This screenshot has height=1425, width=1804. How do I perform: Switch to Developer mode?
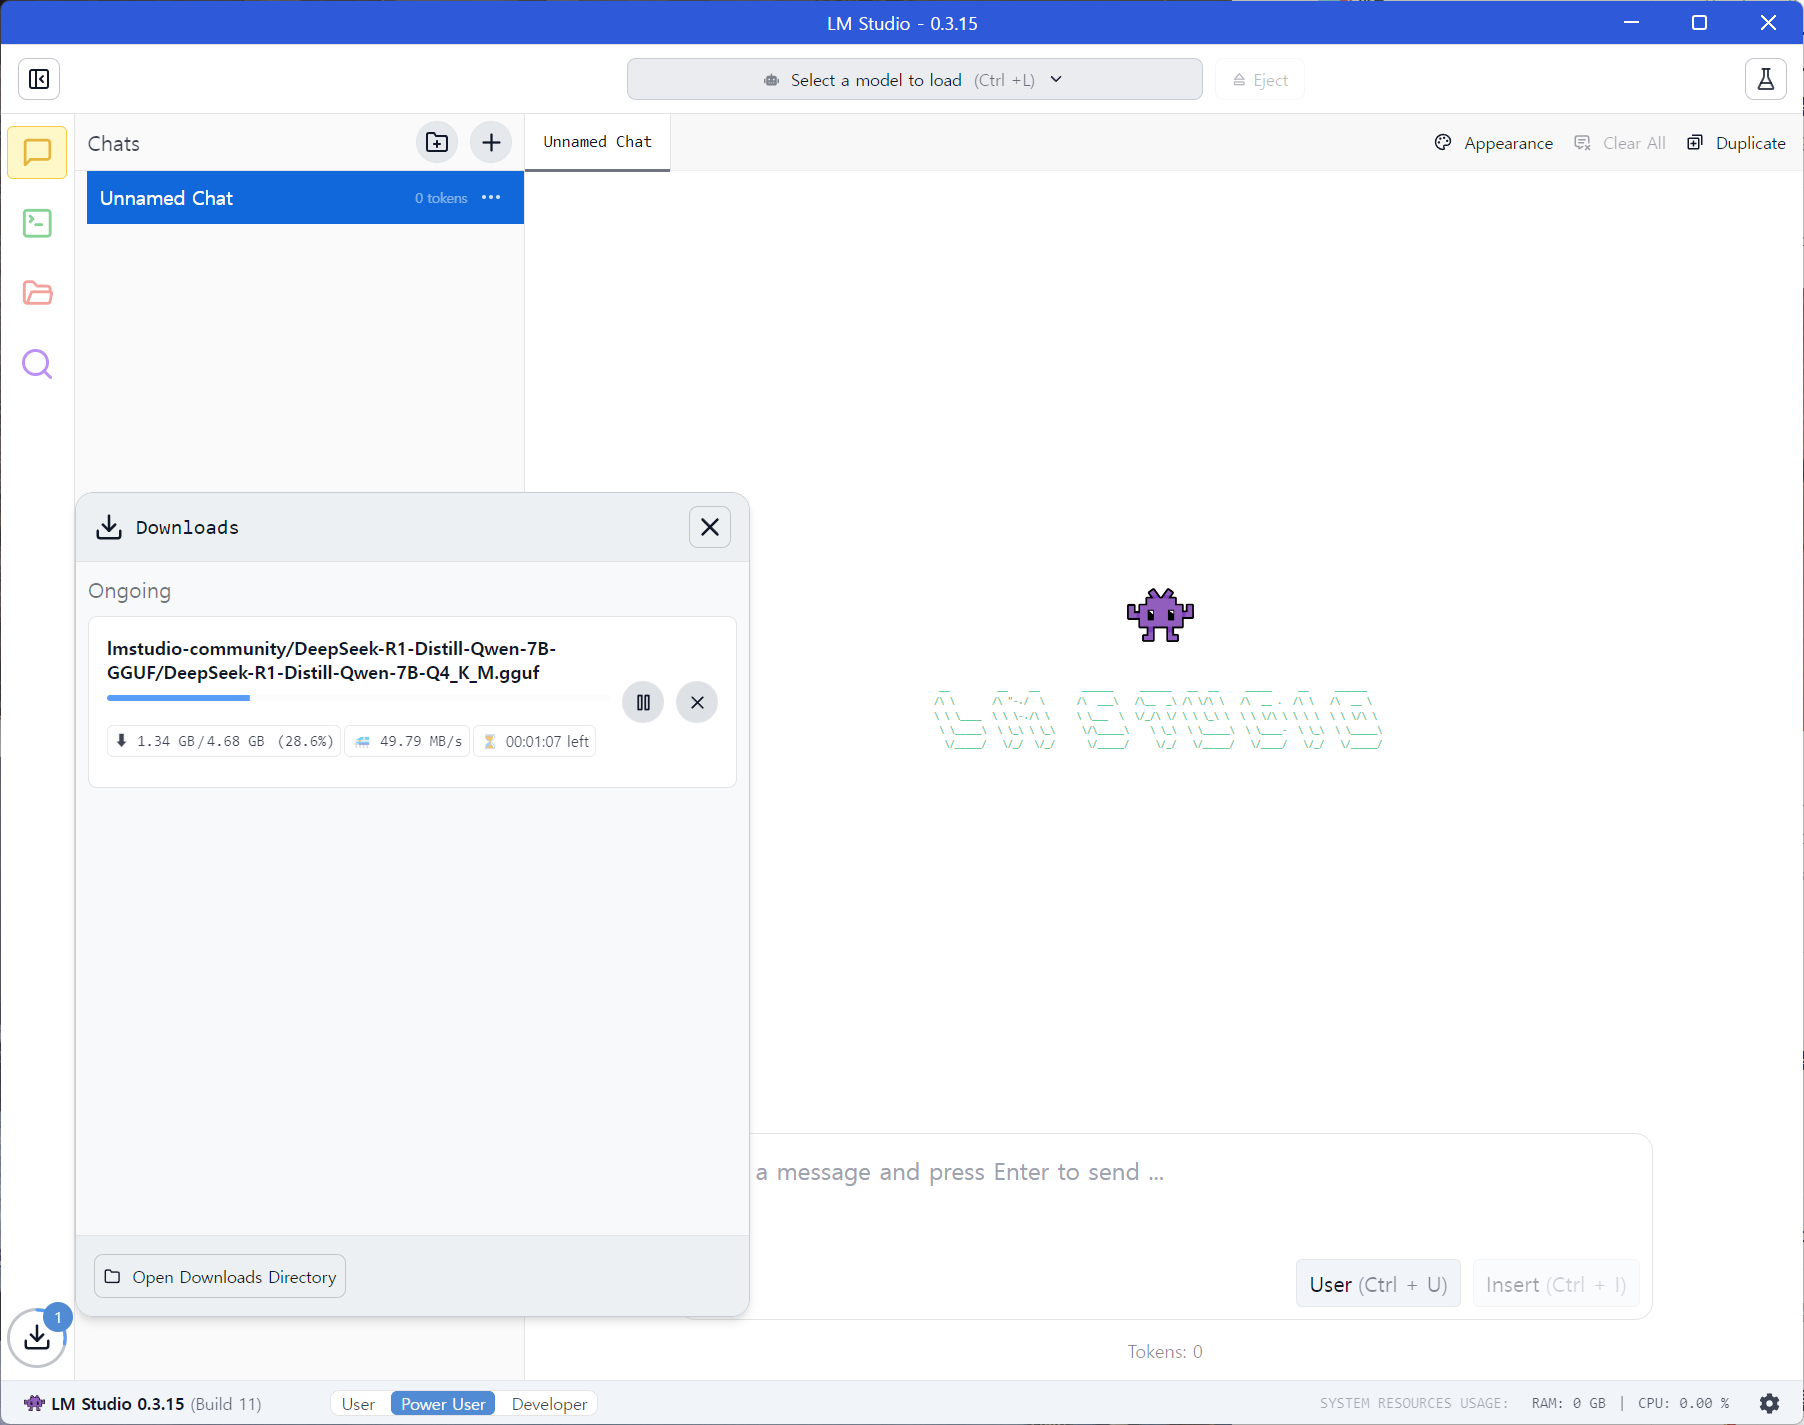click(549, 1404)
